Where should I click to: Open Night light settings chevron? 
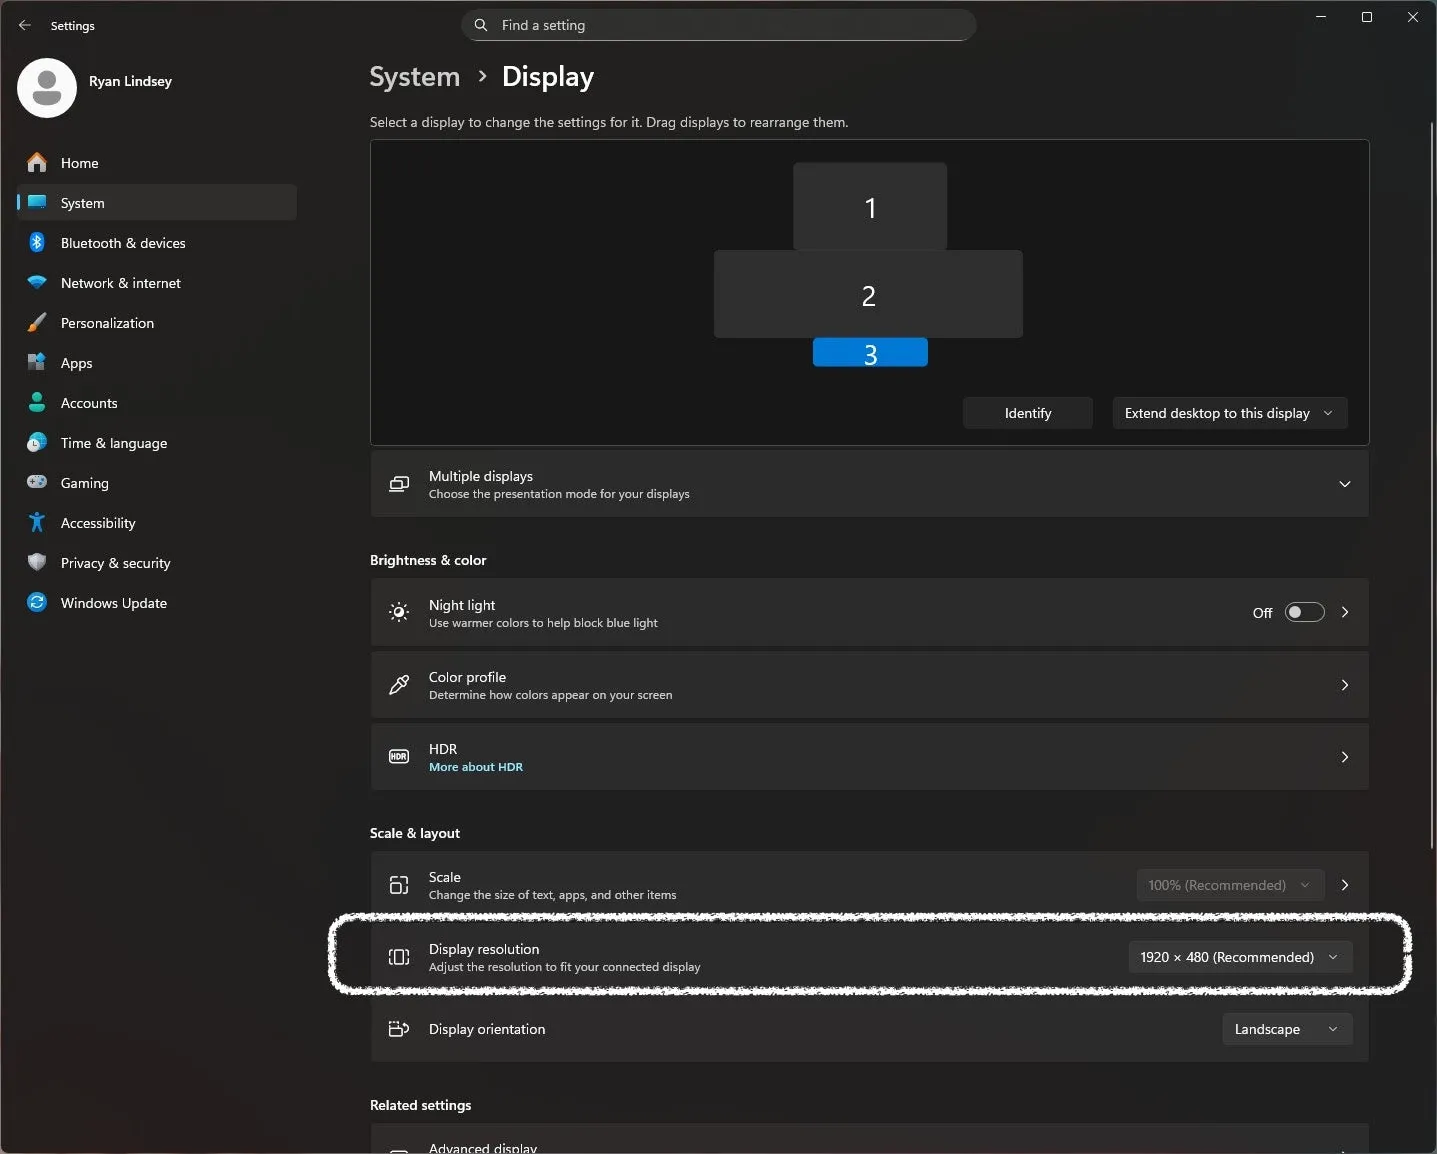(1345, 612)
